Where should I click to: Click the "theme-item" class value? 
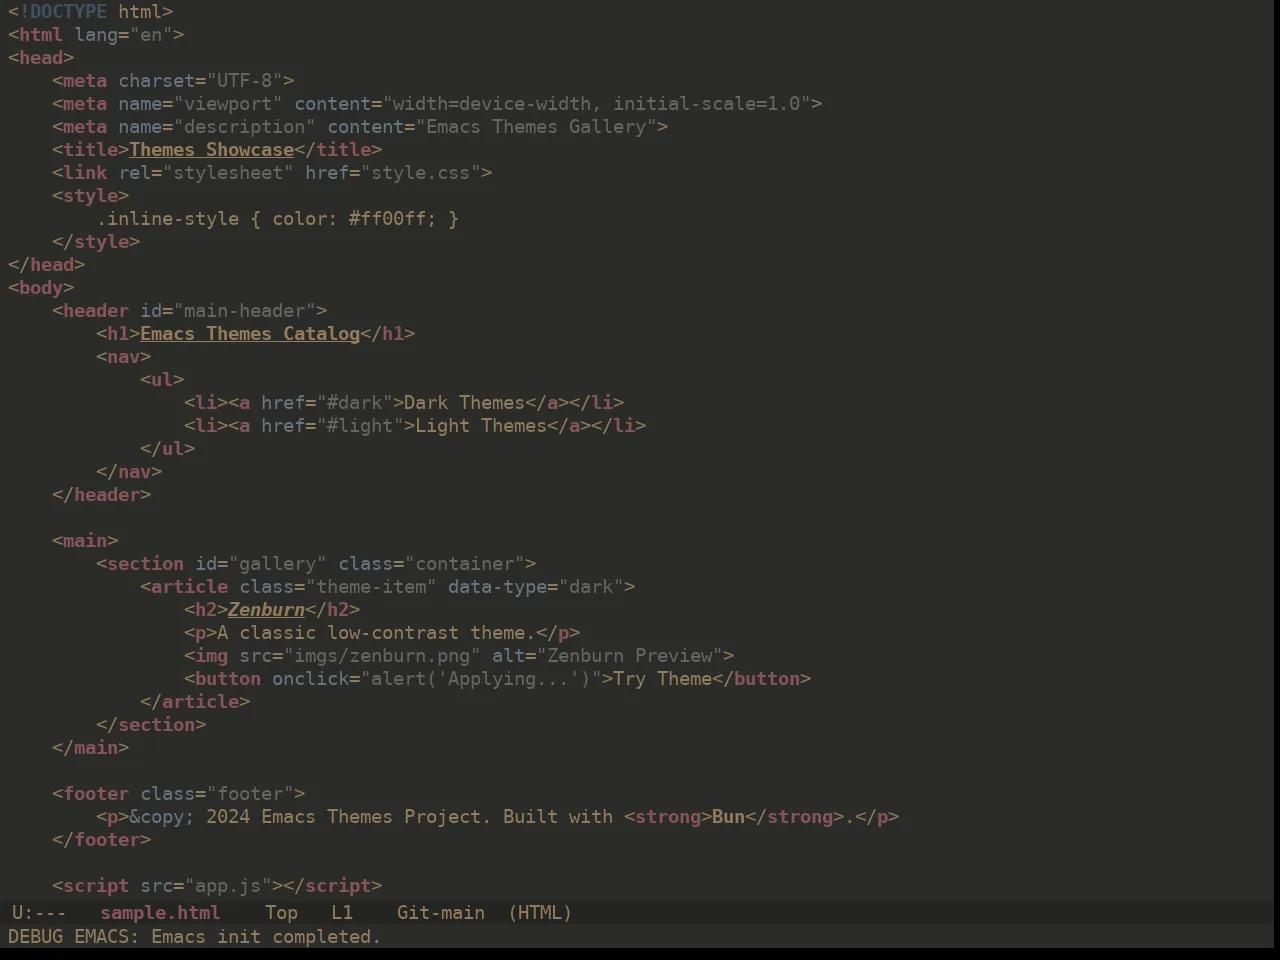pyautogui.click(x=371, y=587)
